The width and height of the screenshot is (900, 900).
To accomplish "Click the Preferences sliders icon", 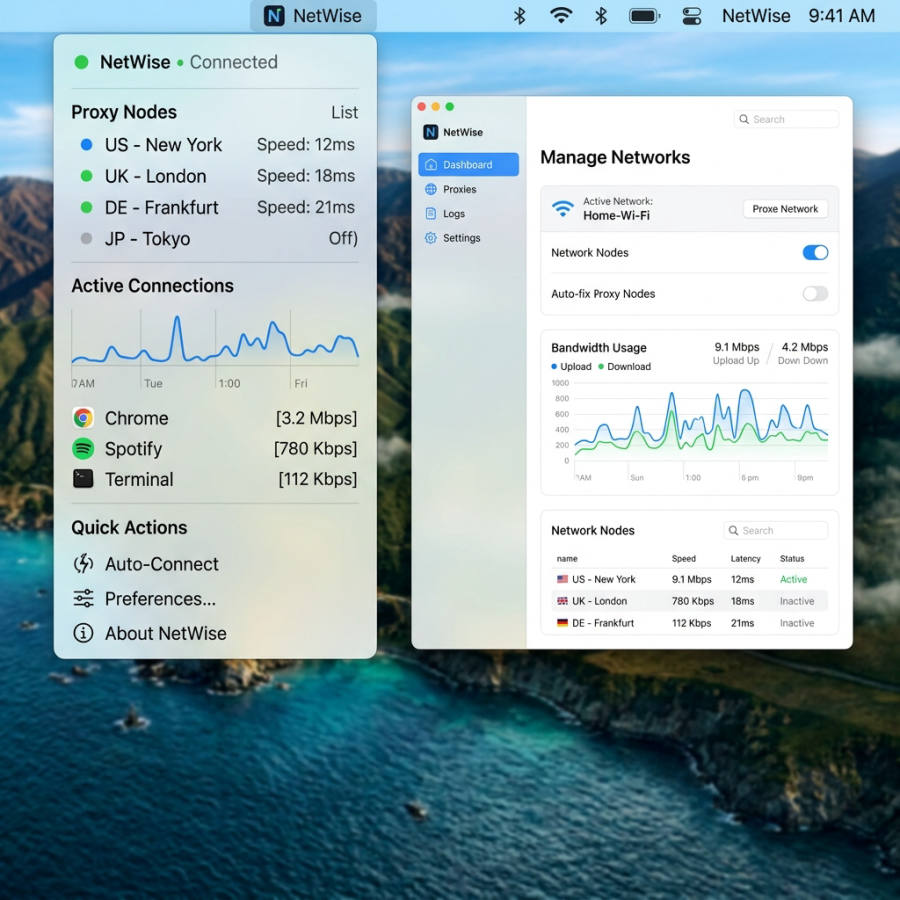I will pos(83,598).
